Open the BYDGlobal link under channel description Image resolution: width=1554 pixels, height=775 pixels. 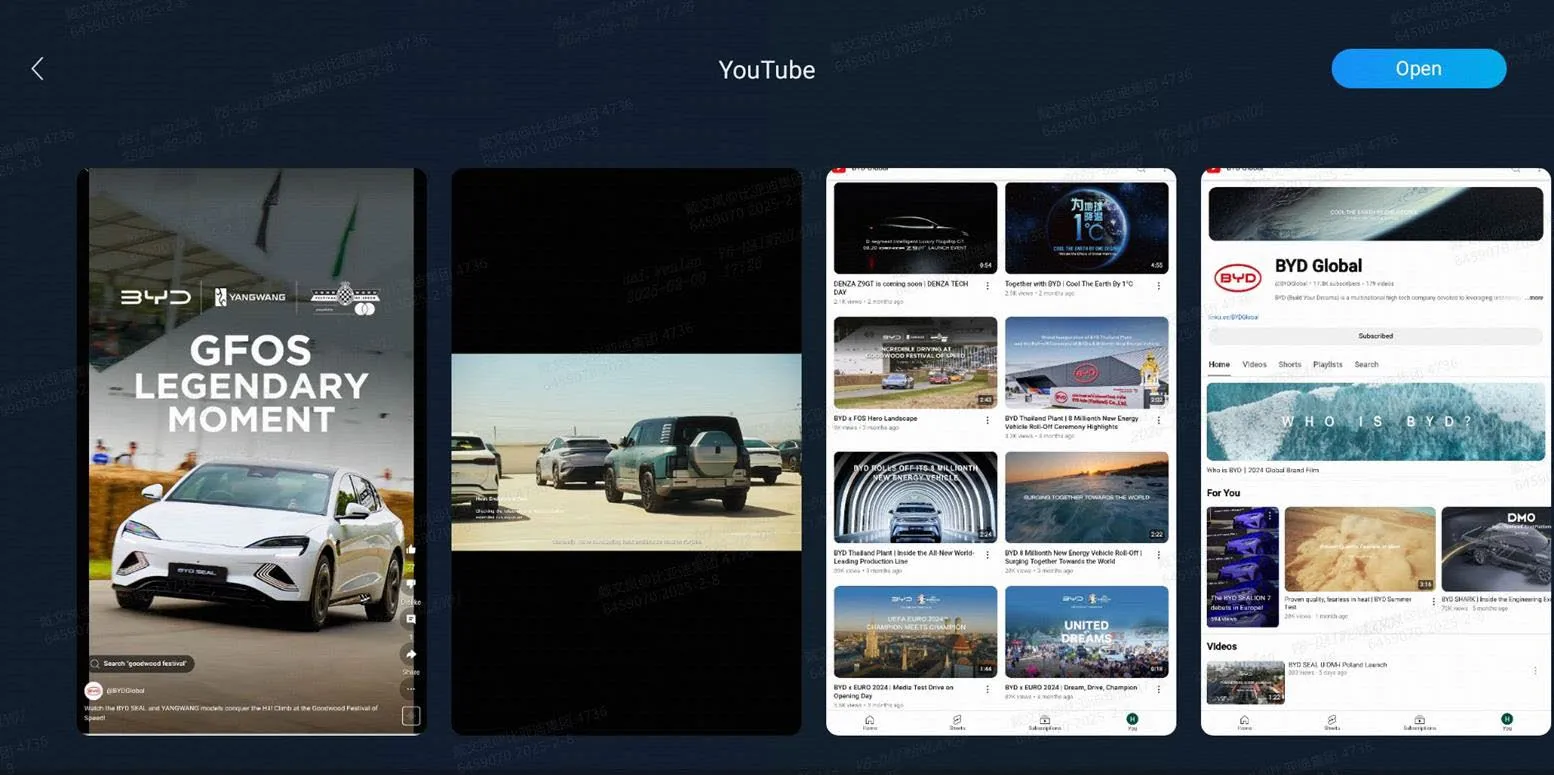point(1233,317)
